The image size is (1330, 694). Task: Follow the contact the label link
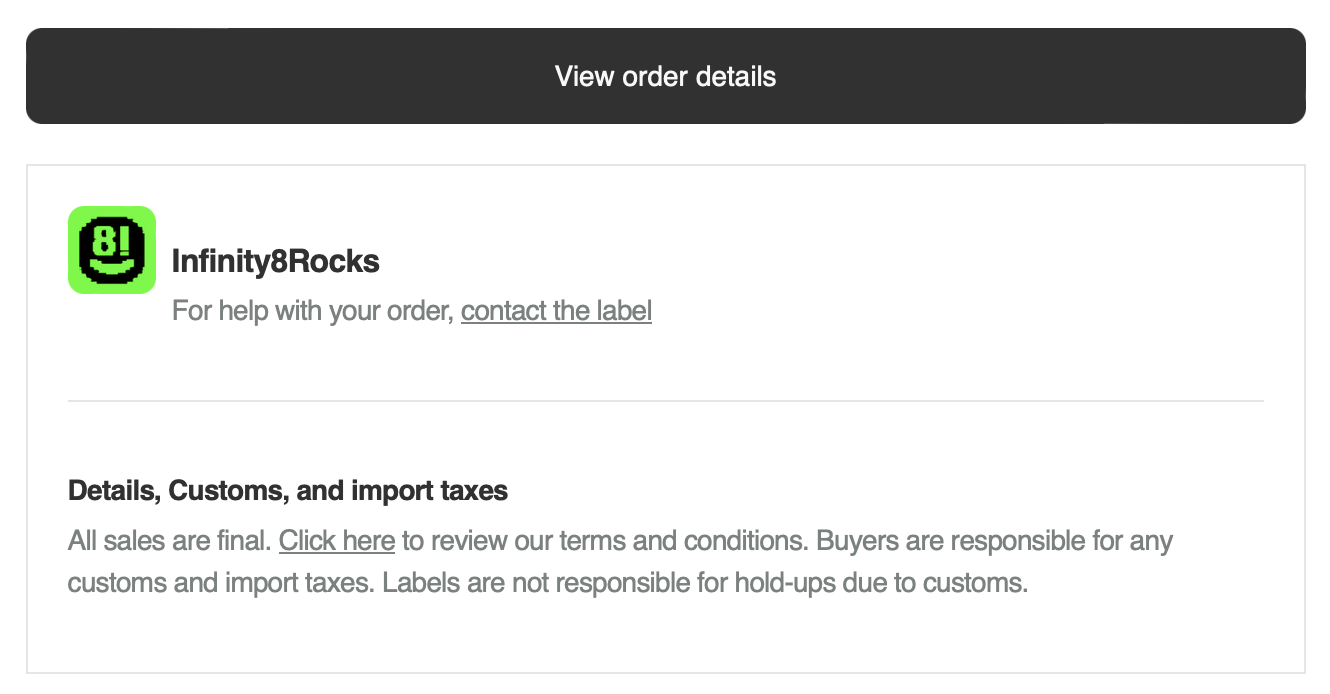556,311
